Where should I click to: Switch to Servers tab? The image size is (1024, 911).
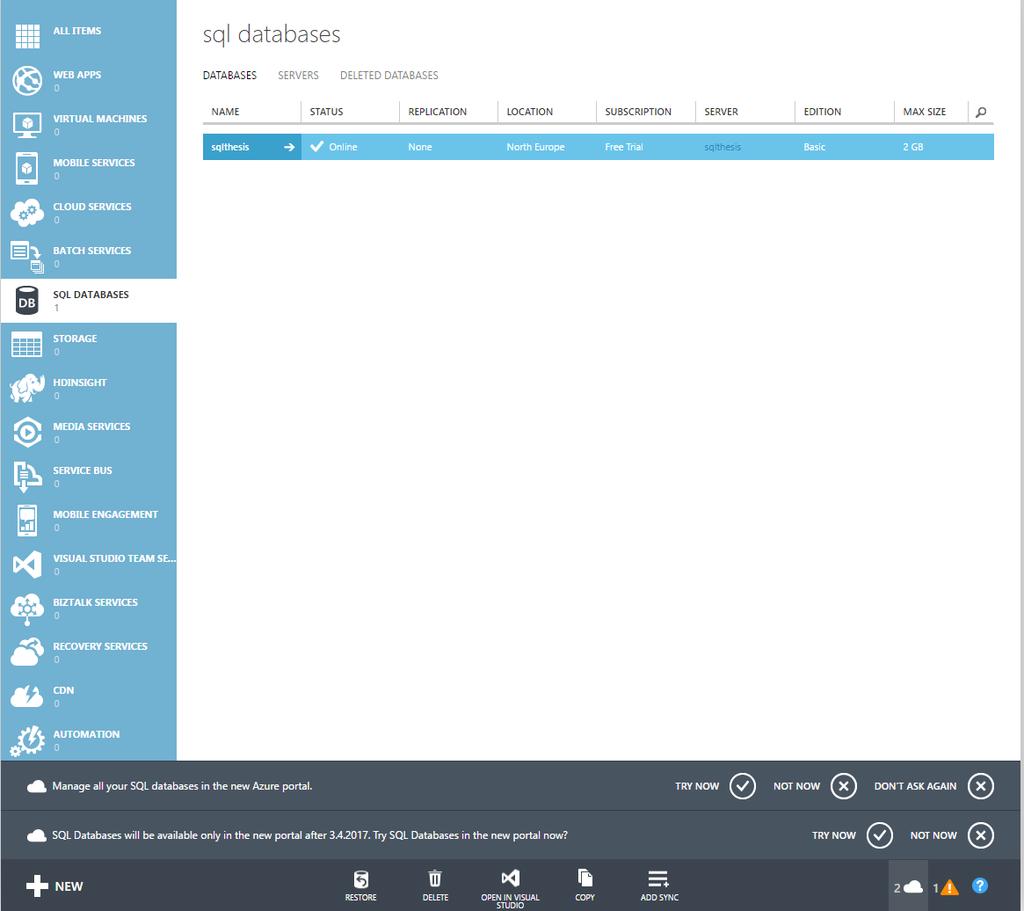click(x=298, y=75)
